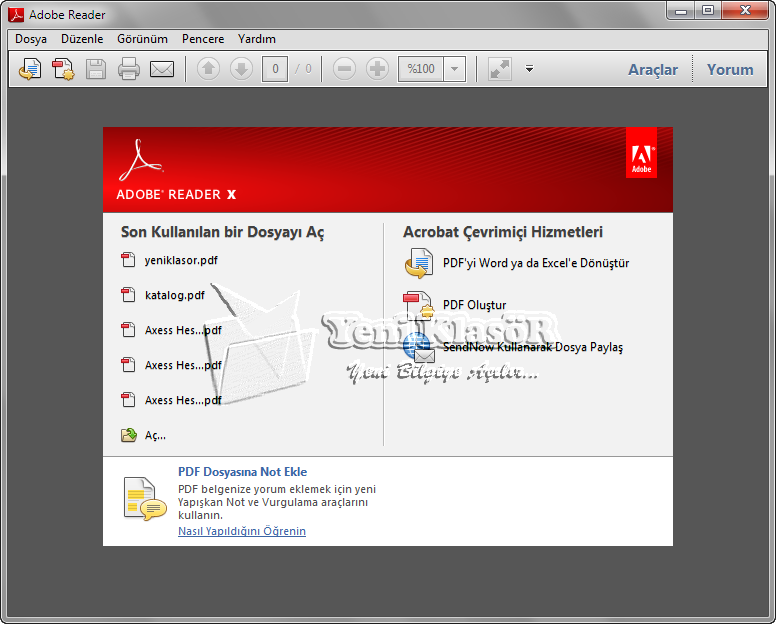Click the PDF Oluştur link

pyautogui.click(x=475, y=305)
